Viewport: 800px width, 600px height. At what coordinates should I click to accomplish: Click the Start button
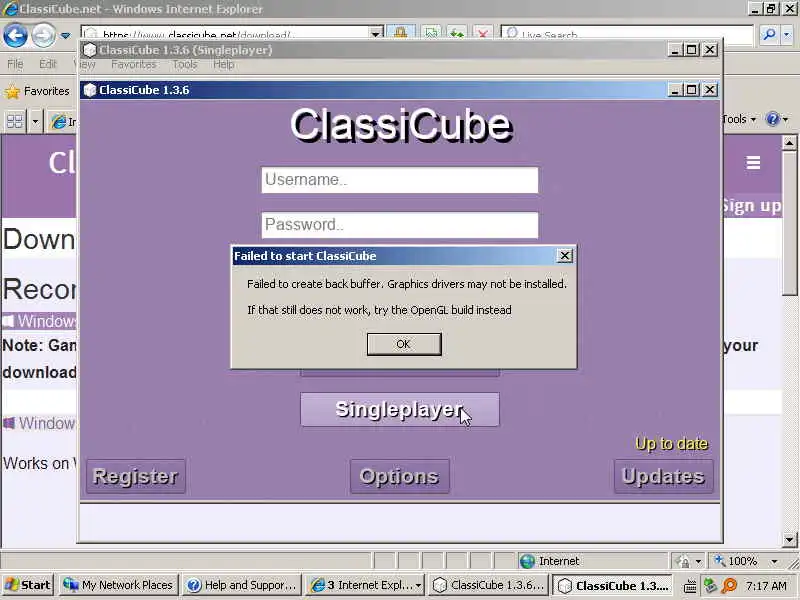(x=27, y=585)
